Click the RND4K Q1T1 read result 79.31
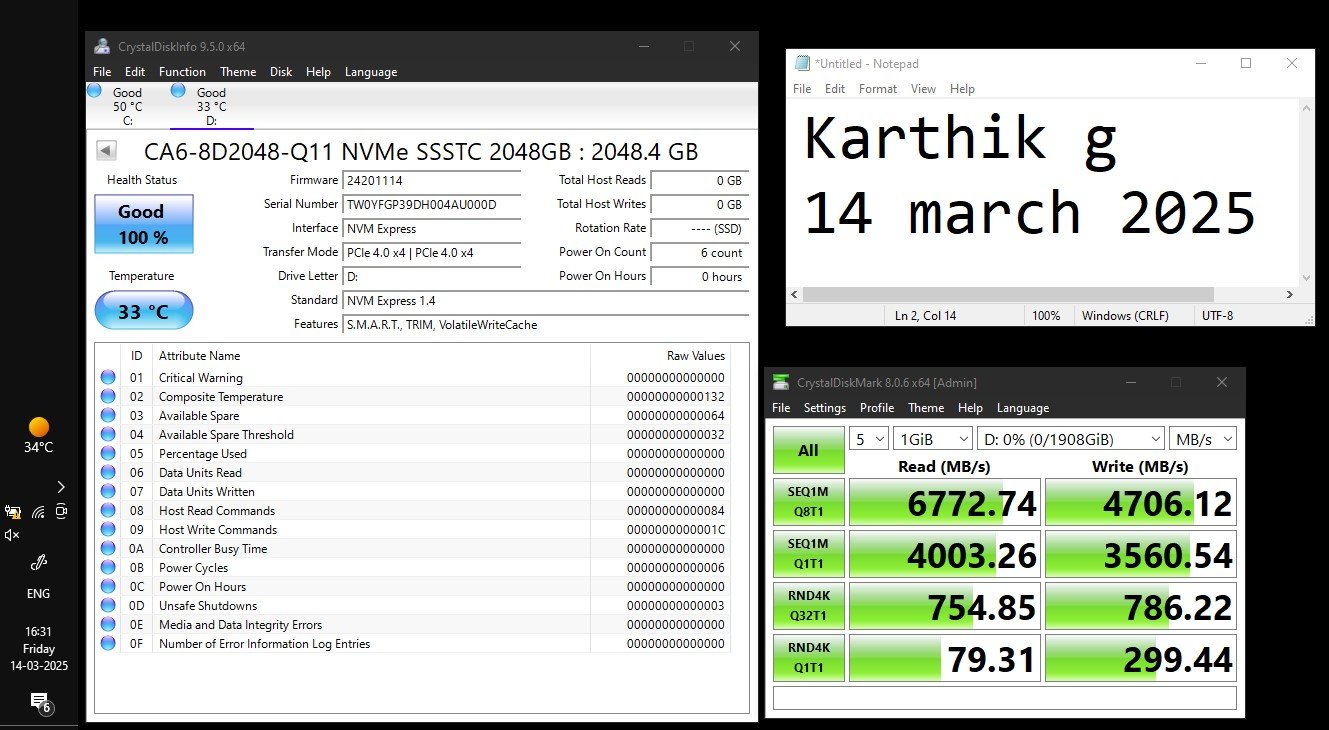1329x730 pixels. pyautogui.click(x=944, y=658)
